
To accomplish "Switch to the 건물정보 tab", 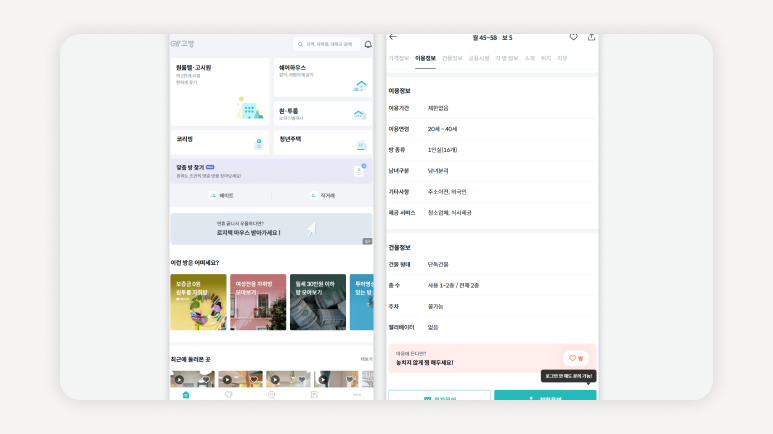I will [452, 58].
